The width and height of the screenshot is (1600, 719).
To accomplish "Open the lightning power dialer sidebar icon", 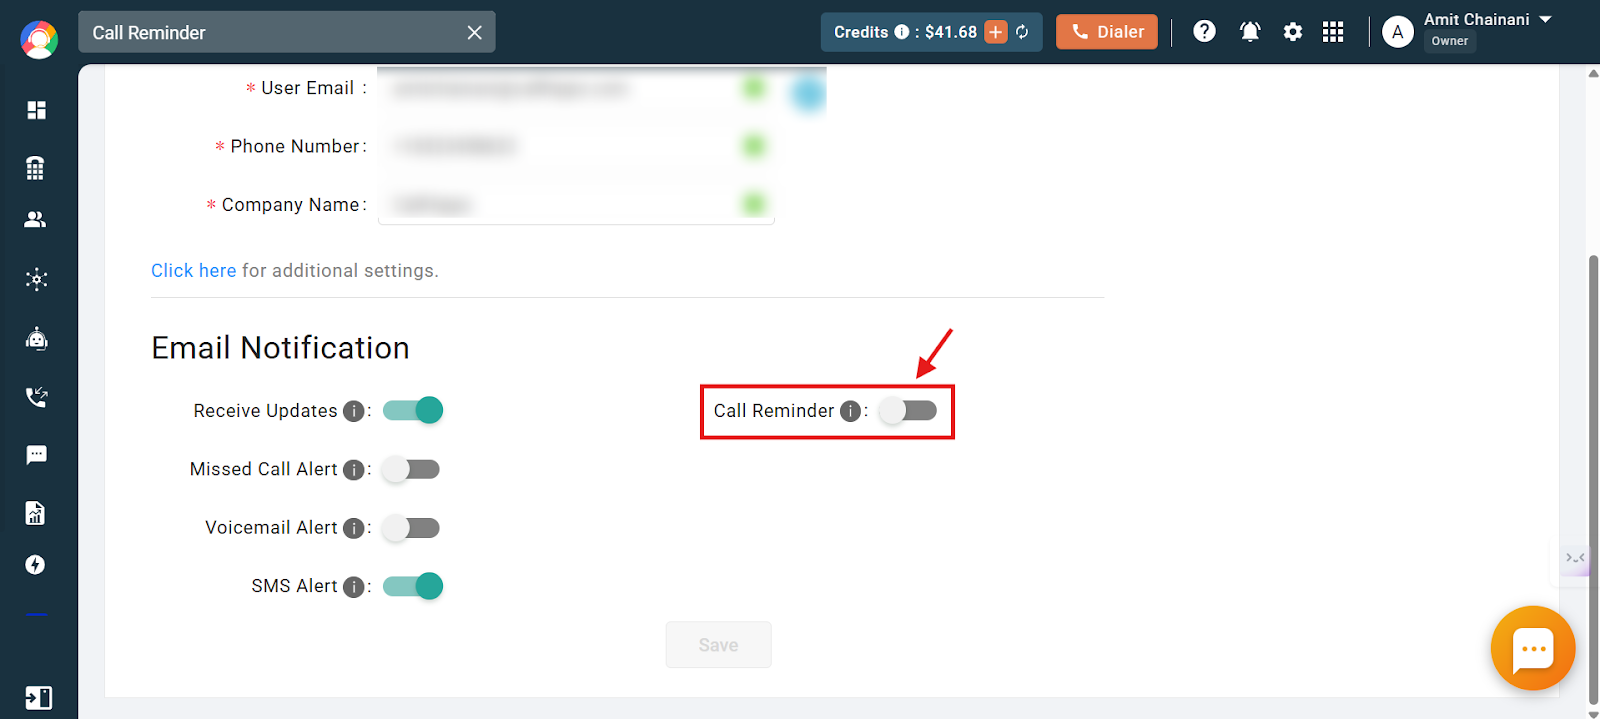I will click(x=36, y=565).
